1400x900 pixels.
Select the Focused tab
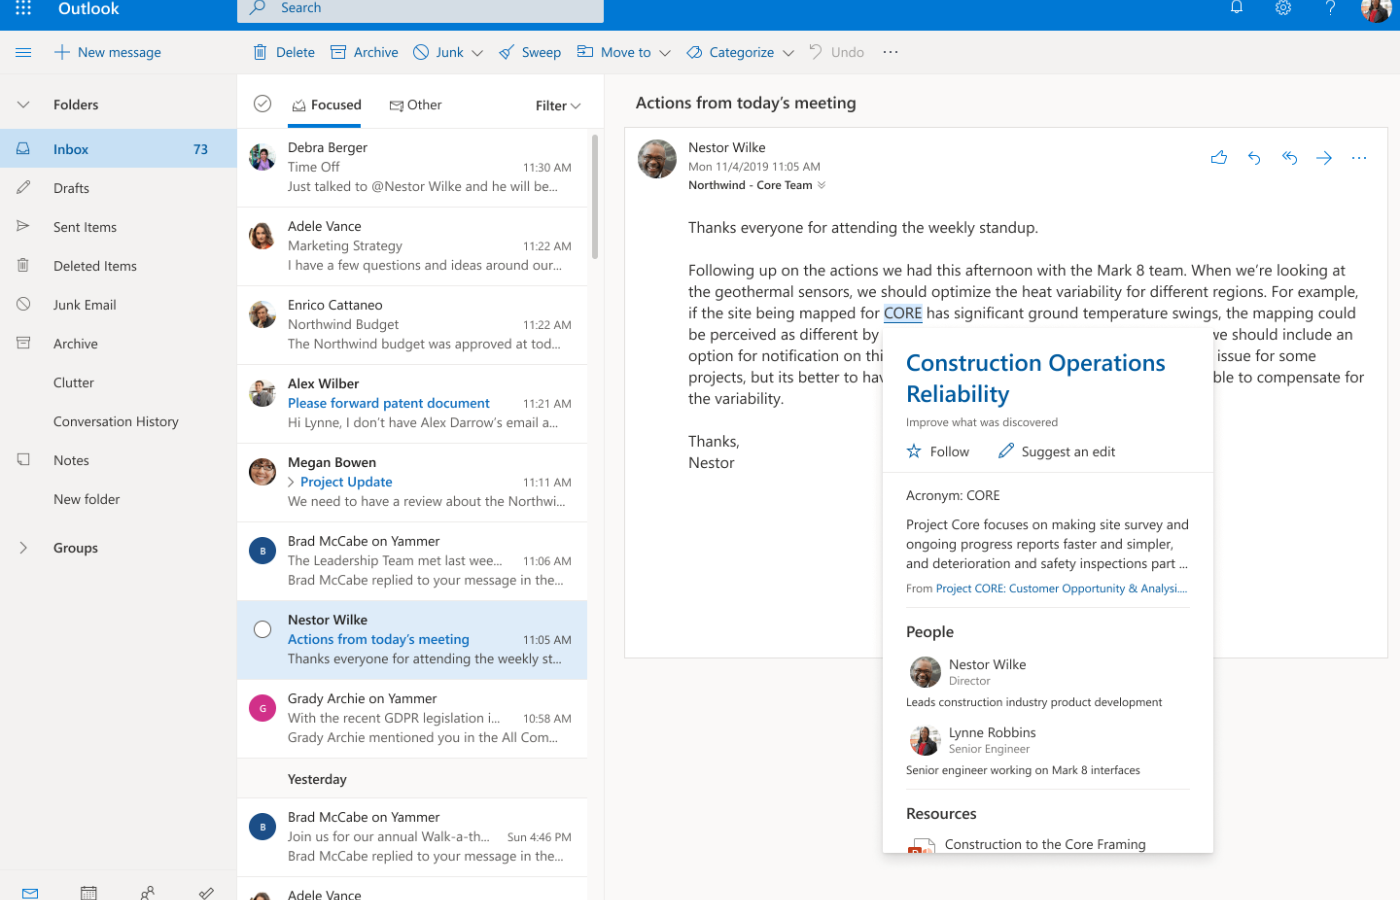(x=326, y=105)
